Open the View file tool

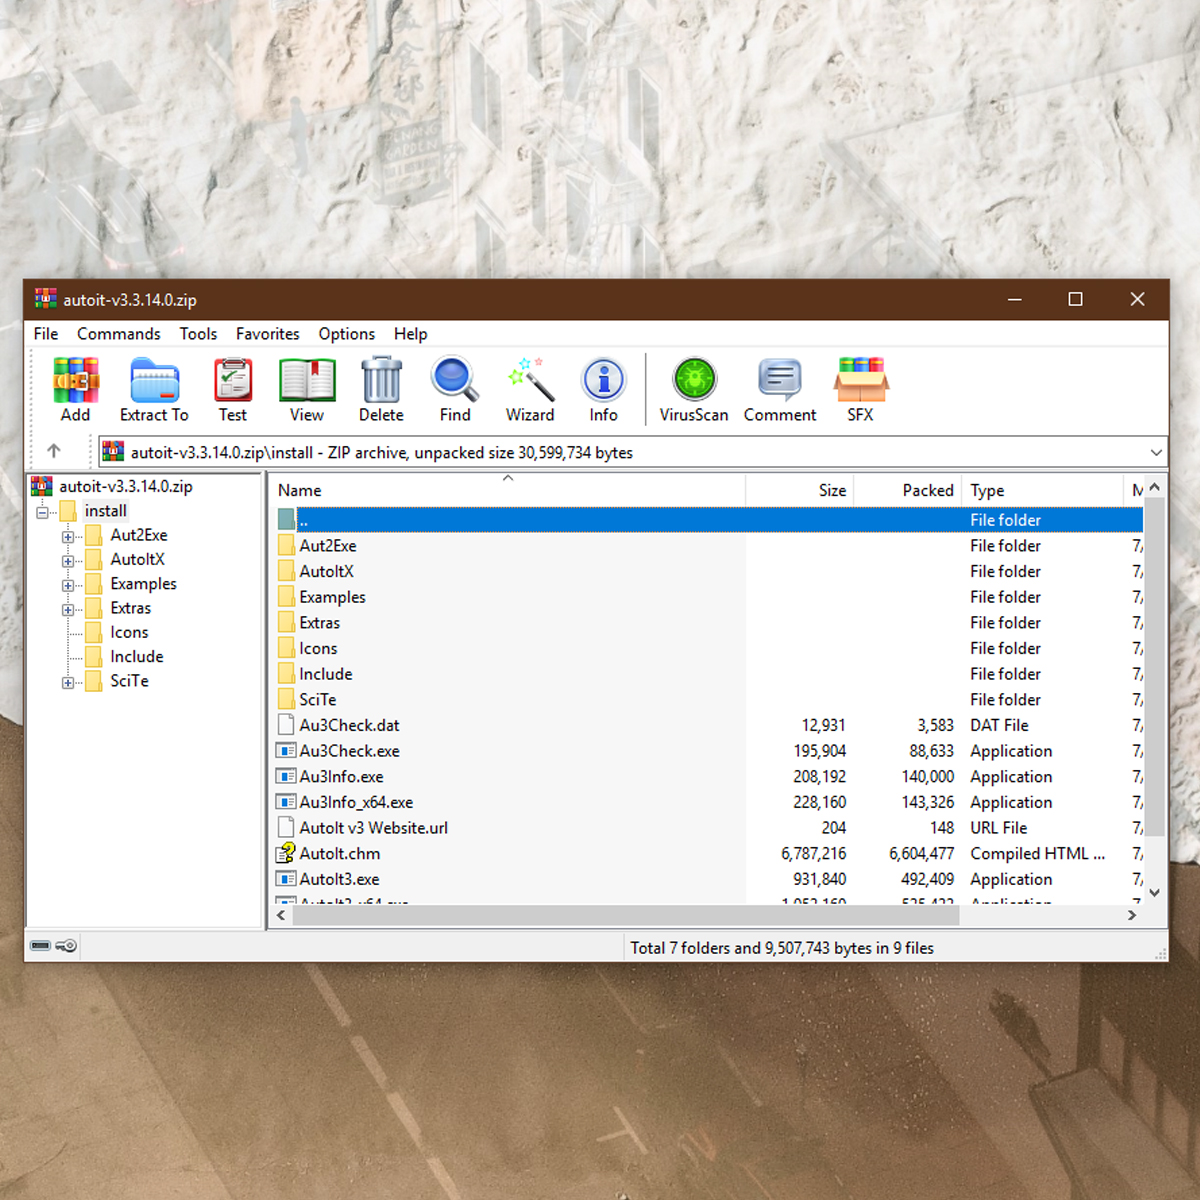[306, 389]
